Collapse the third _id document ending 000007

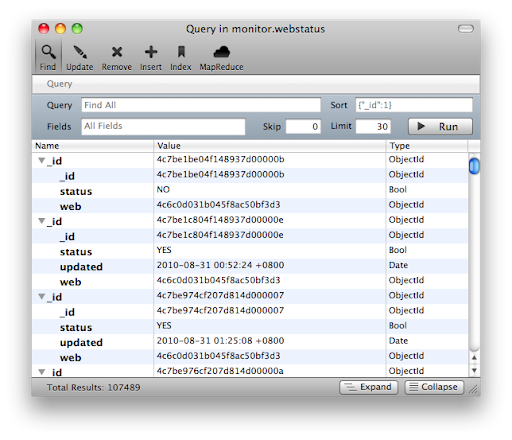(42, 296)
